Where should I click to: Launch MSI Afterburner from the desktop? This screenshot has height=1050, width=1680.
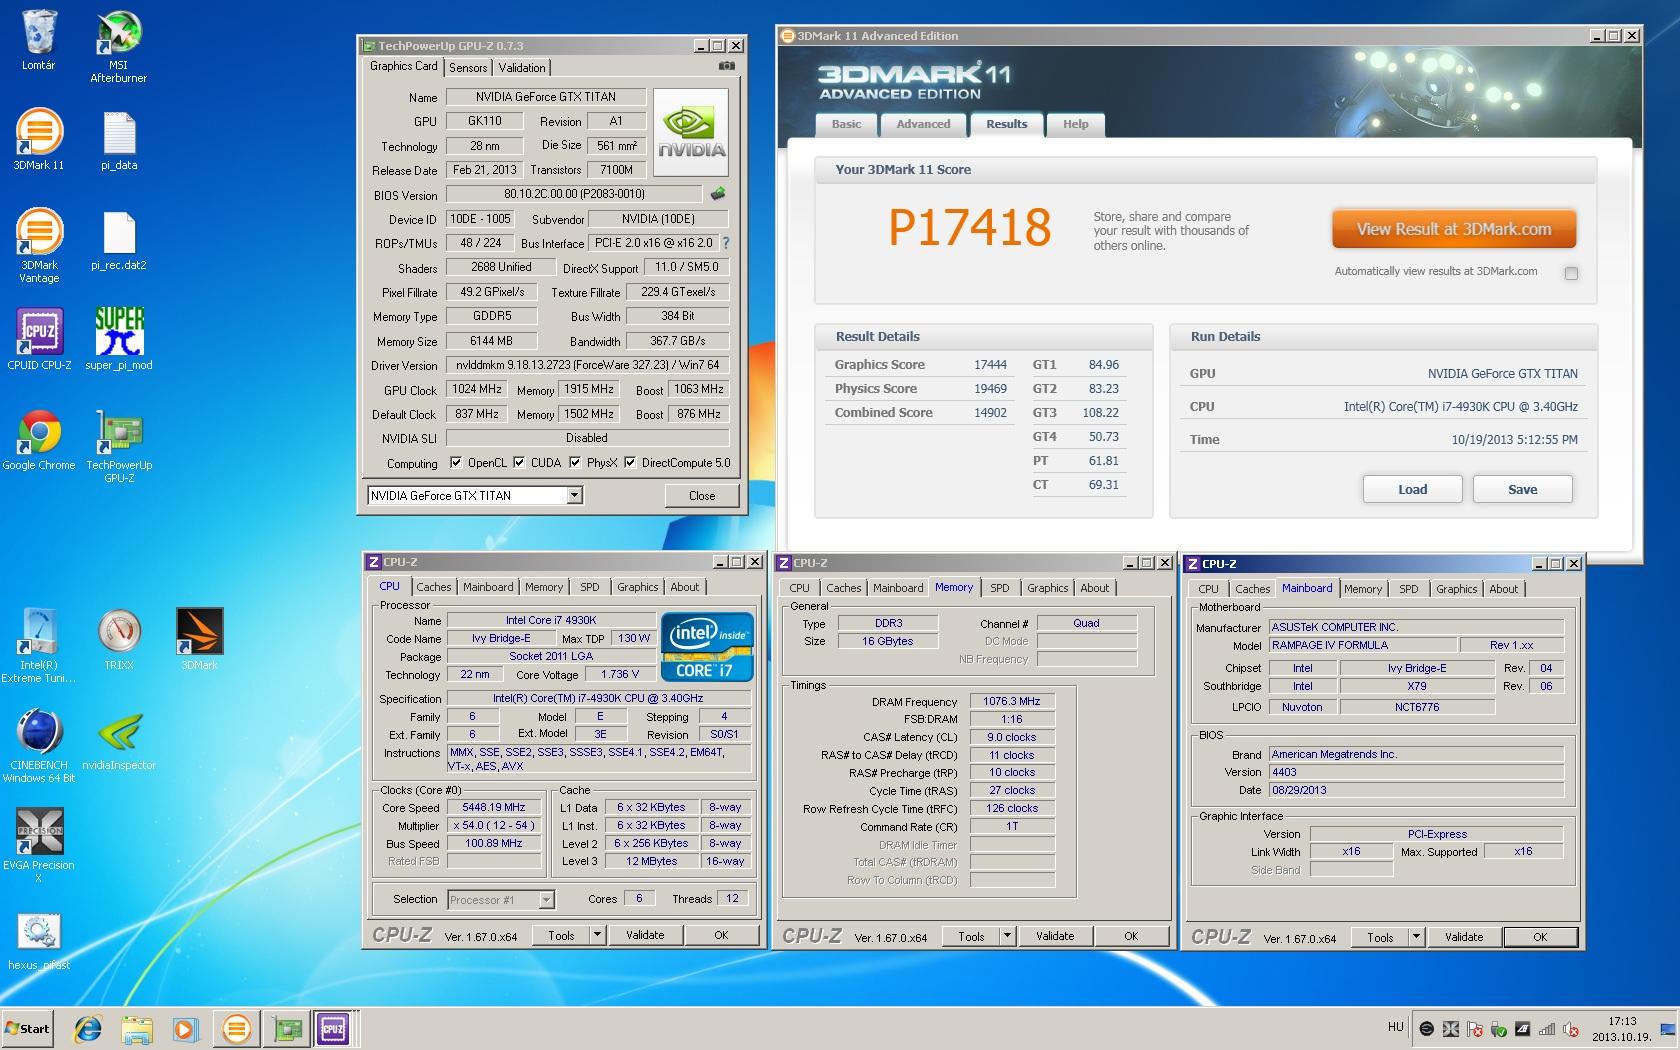point(118,46)
